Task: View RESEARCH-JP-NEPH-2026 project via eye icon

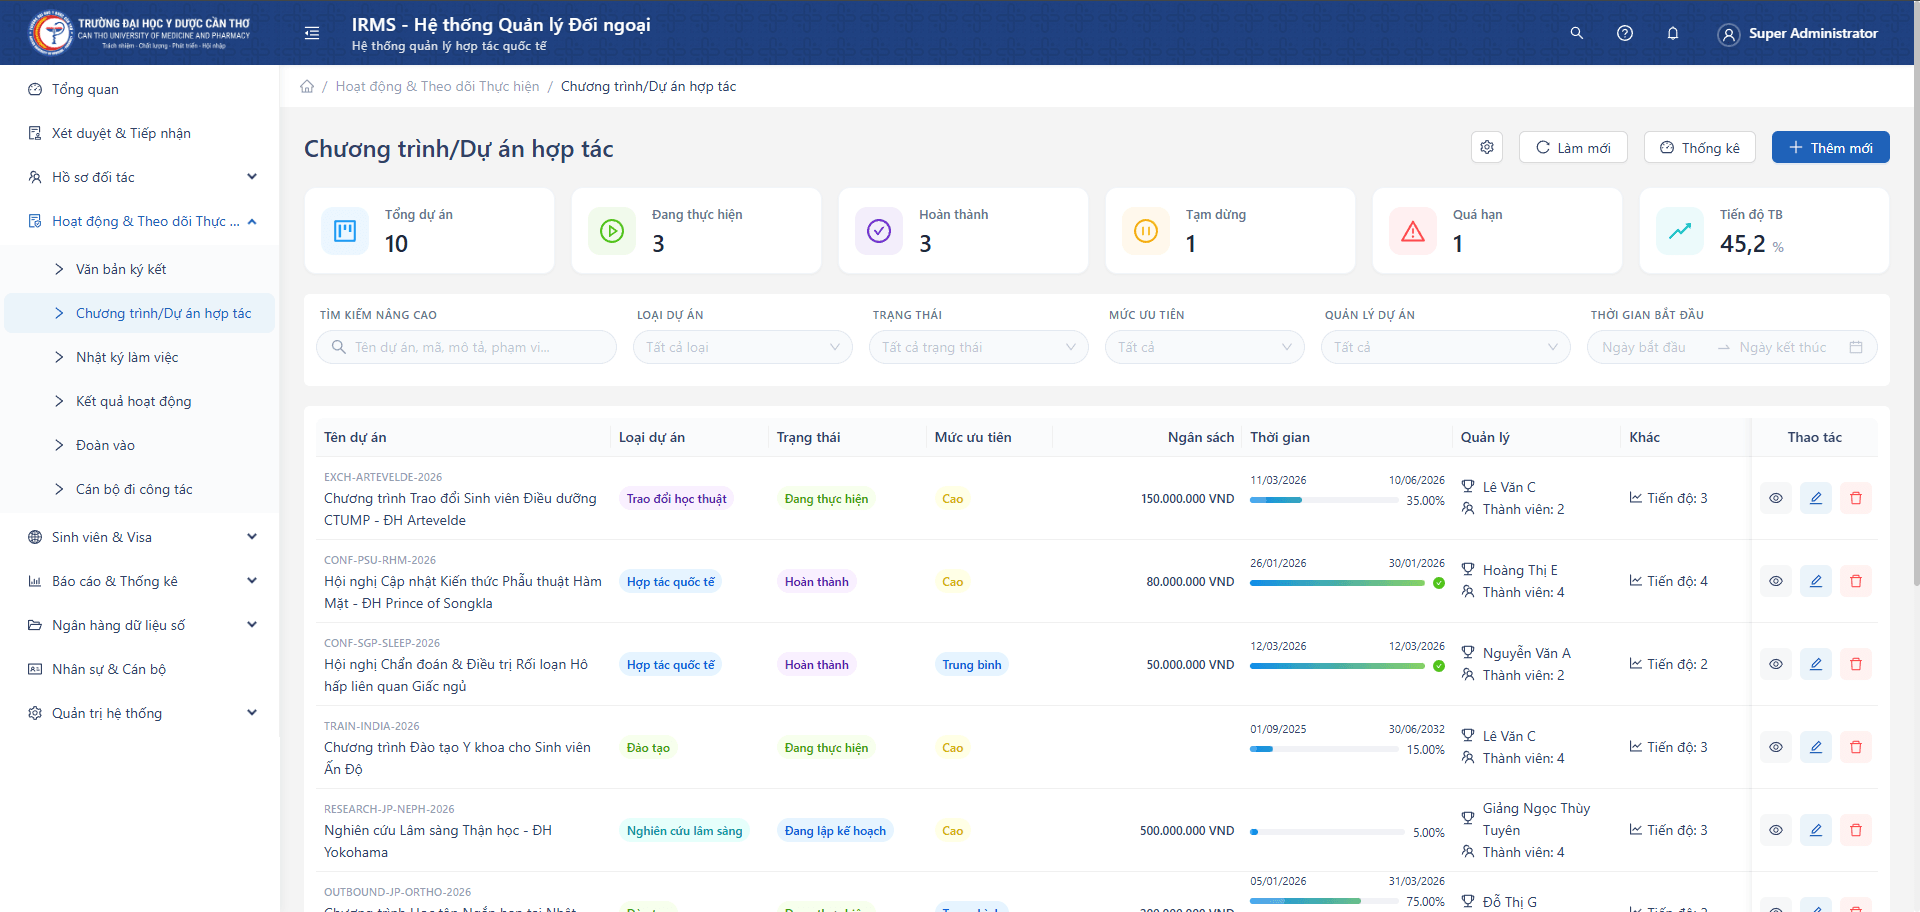Action: (x=1775, y=830)
